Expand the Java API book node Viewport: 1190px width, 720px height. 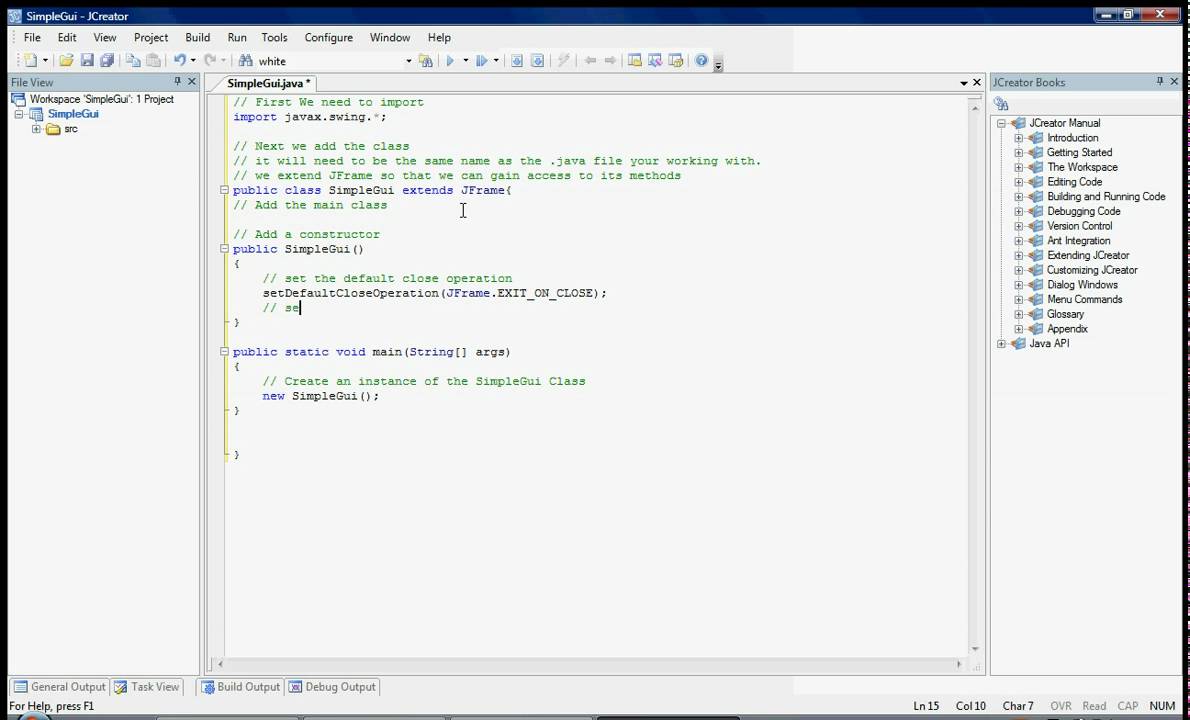click(x=1001, y=344)
